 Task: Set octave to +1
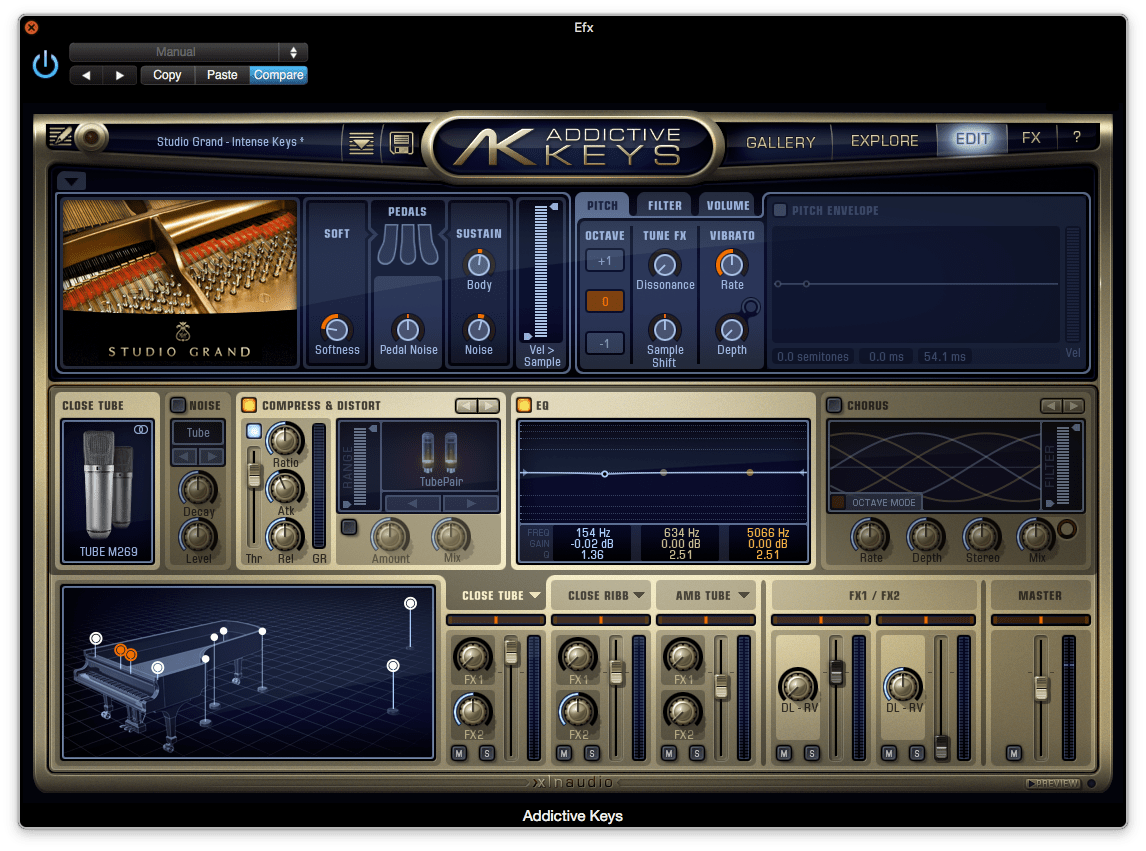(x=604, y=260)
